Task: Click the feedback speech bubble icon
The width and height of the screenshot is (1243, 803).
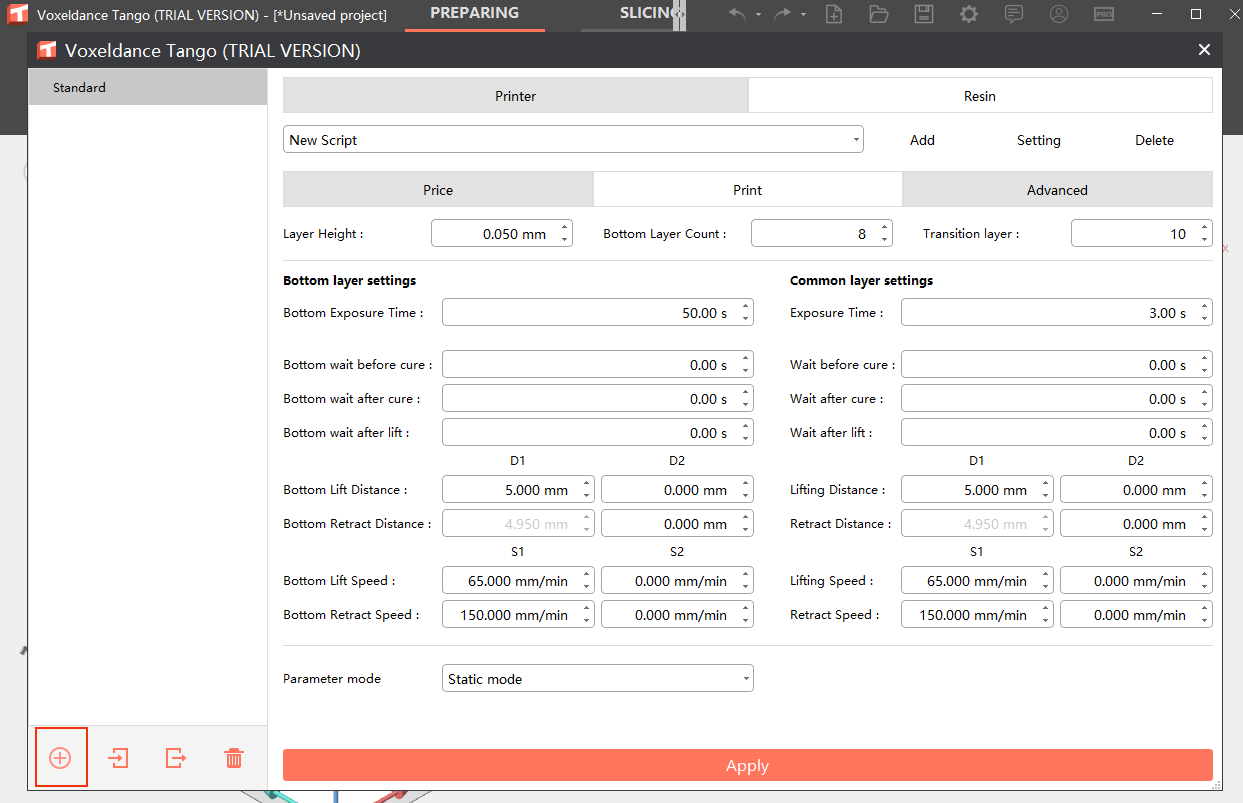Action: pos(1014,14)
